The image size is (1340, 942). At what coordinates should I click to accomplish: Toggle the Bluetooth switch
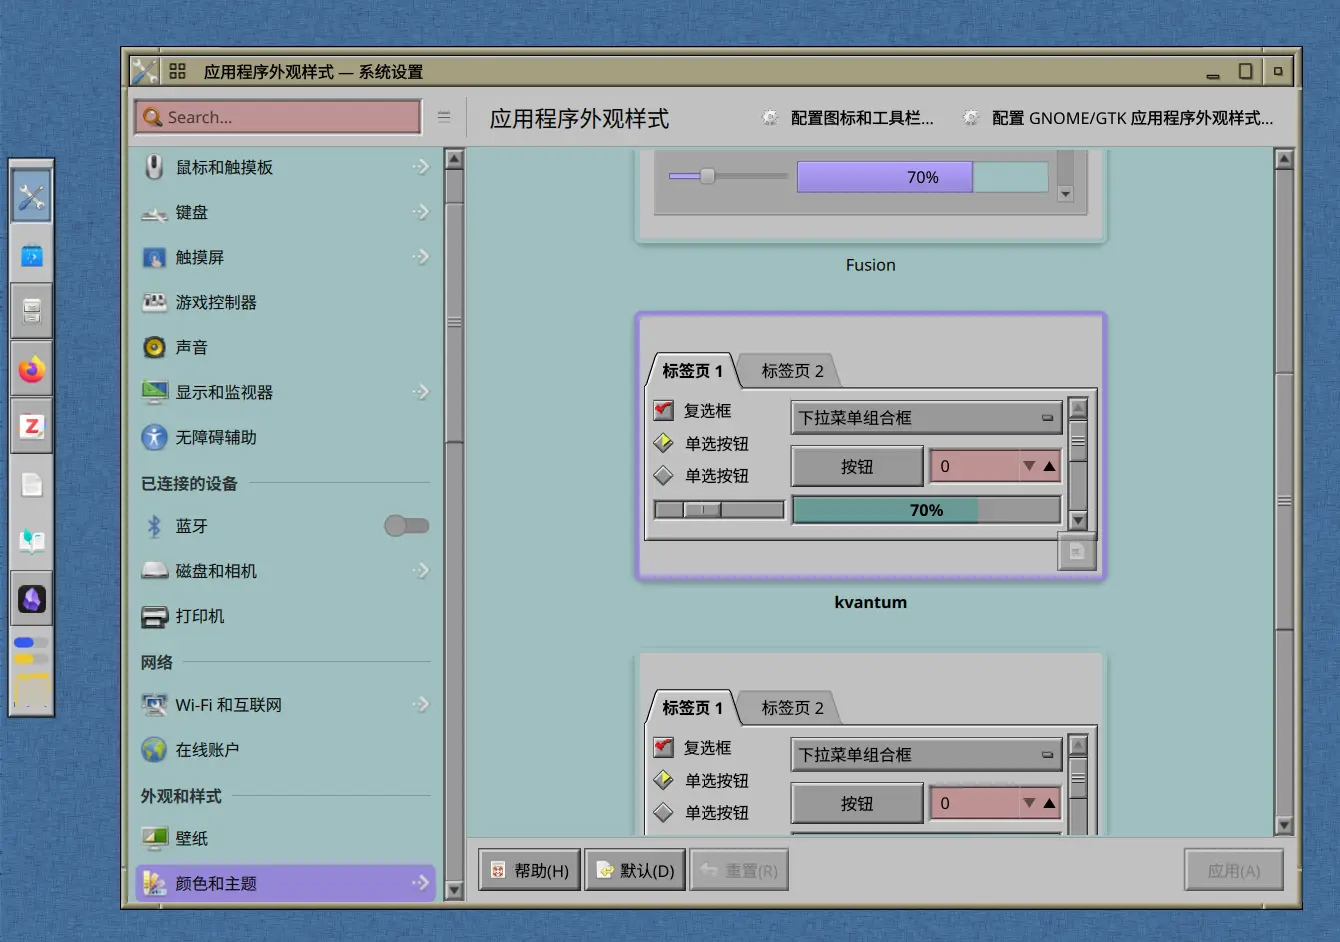click(x=406, y=526)
